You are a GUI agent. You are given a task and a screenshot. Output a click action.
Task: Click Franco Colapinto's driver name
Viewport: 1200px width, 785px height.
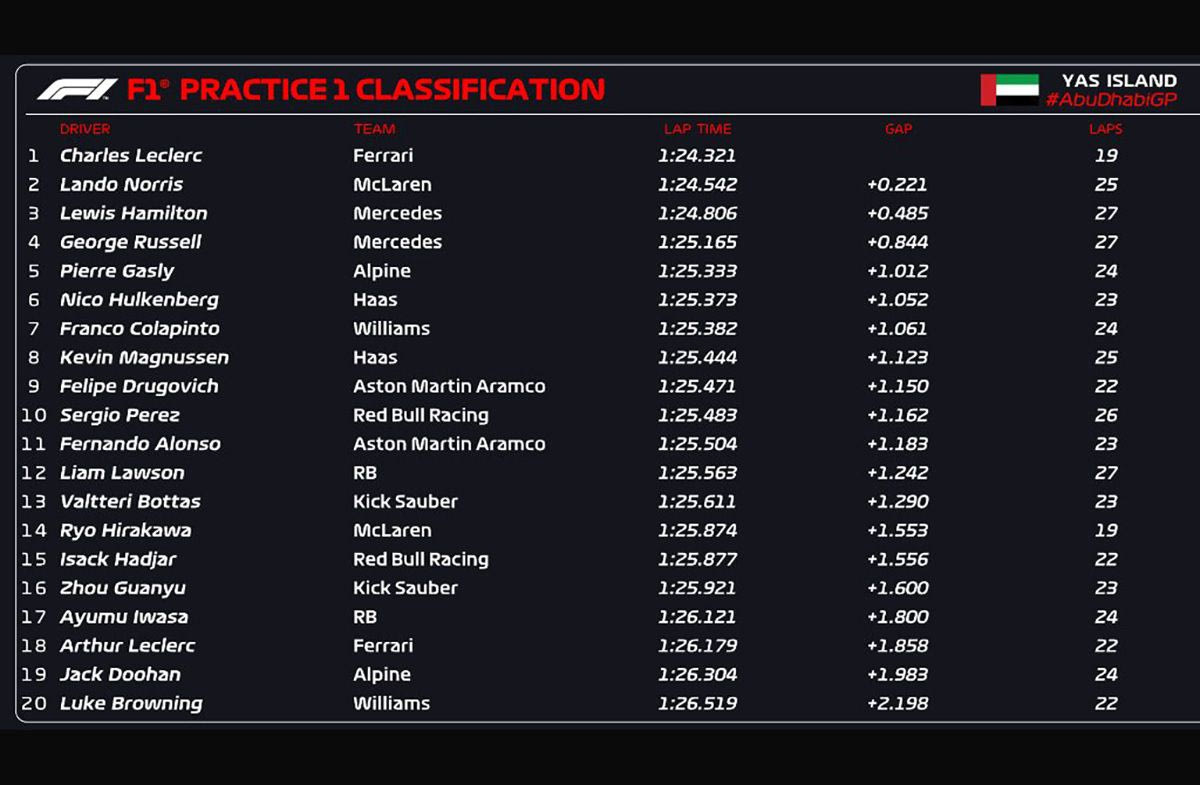click(139, 328)
